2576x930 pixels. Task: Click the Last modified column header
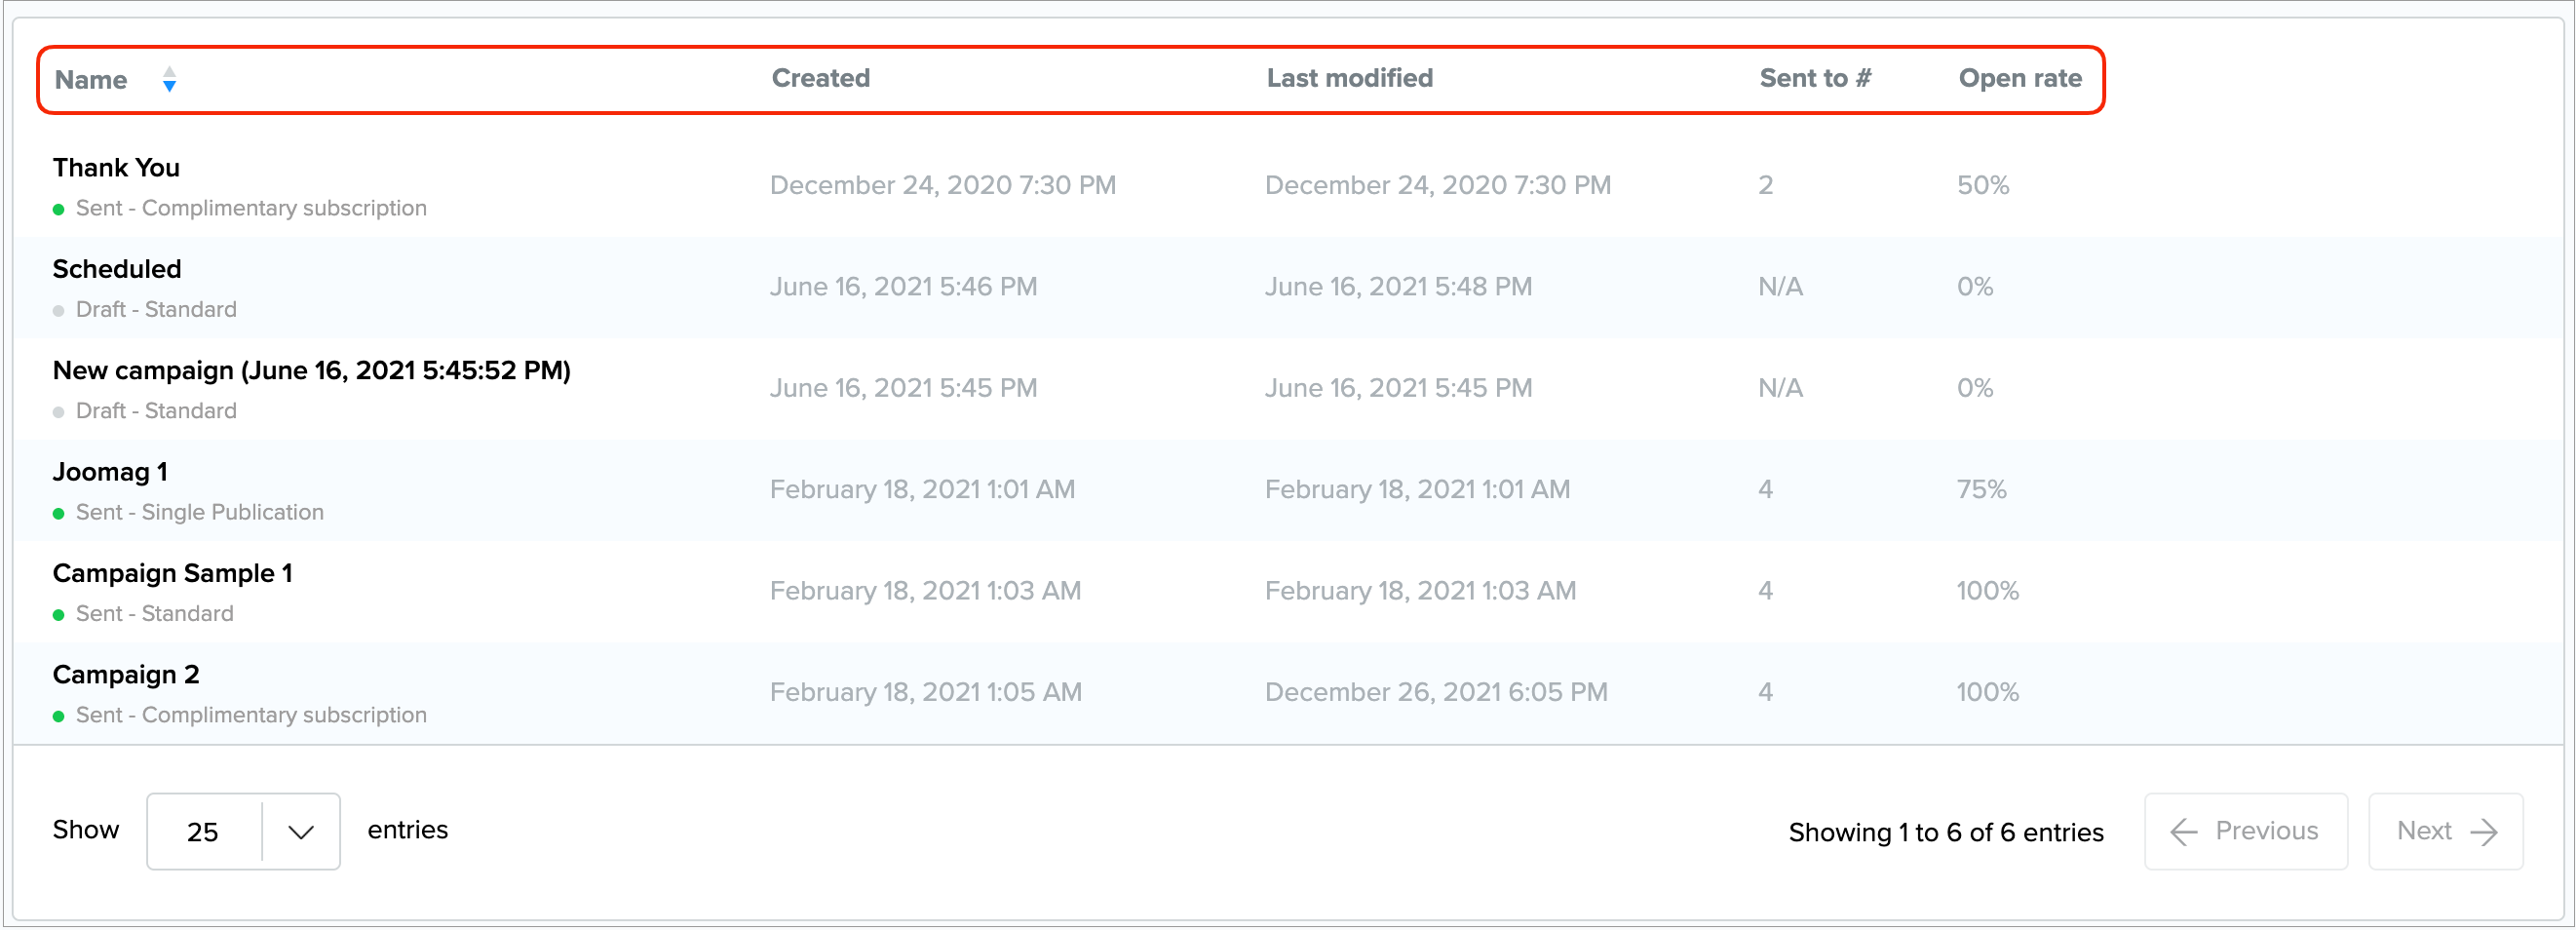pos(1349,78)
